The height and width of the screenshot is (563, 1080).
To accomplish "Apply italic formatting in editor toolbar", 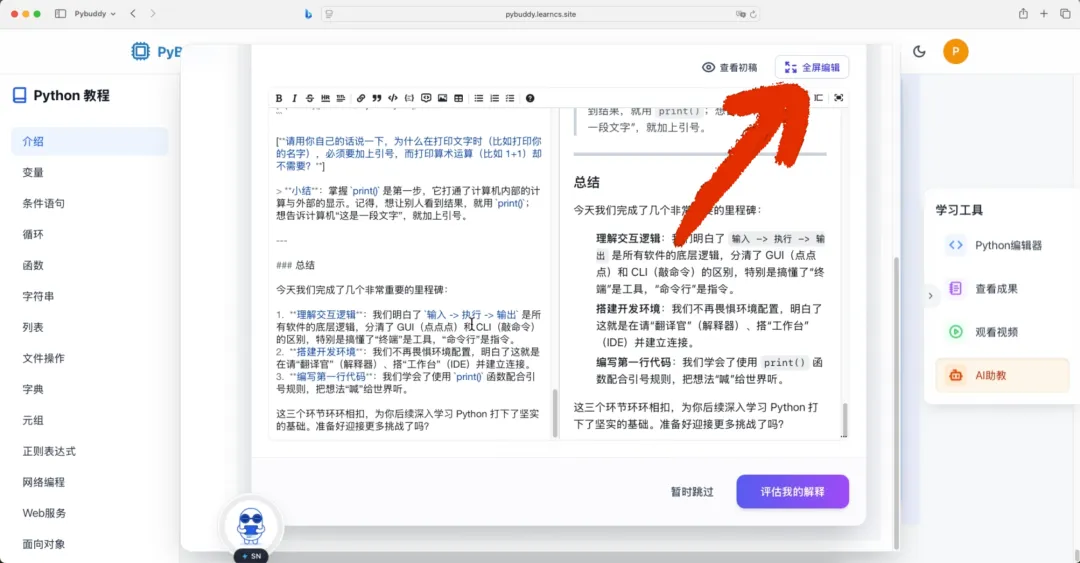I will click(x=294, y=98).
